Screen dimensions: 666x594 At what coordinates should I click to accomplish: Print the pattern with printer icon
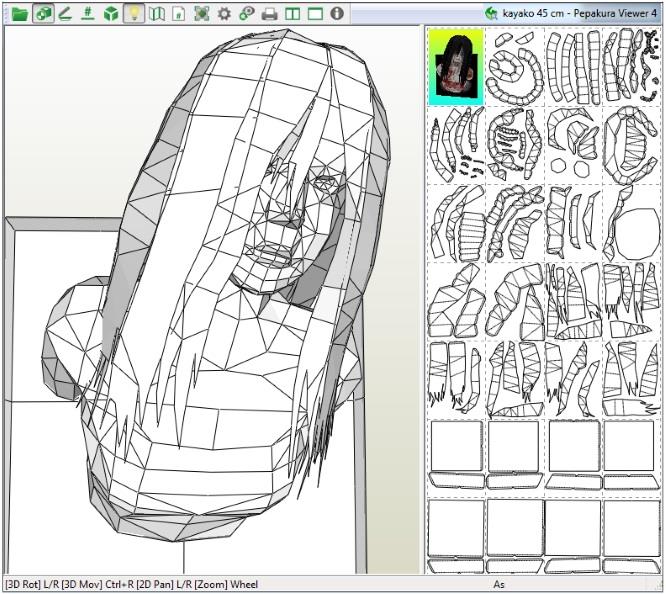click(x=269, y=14)
